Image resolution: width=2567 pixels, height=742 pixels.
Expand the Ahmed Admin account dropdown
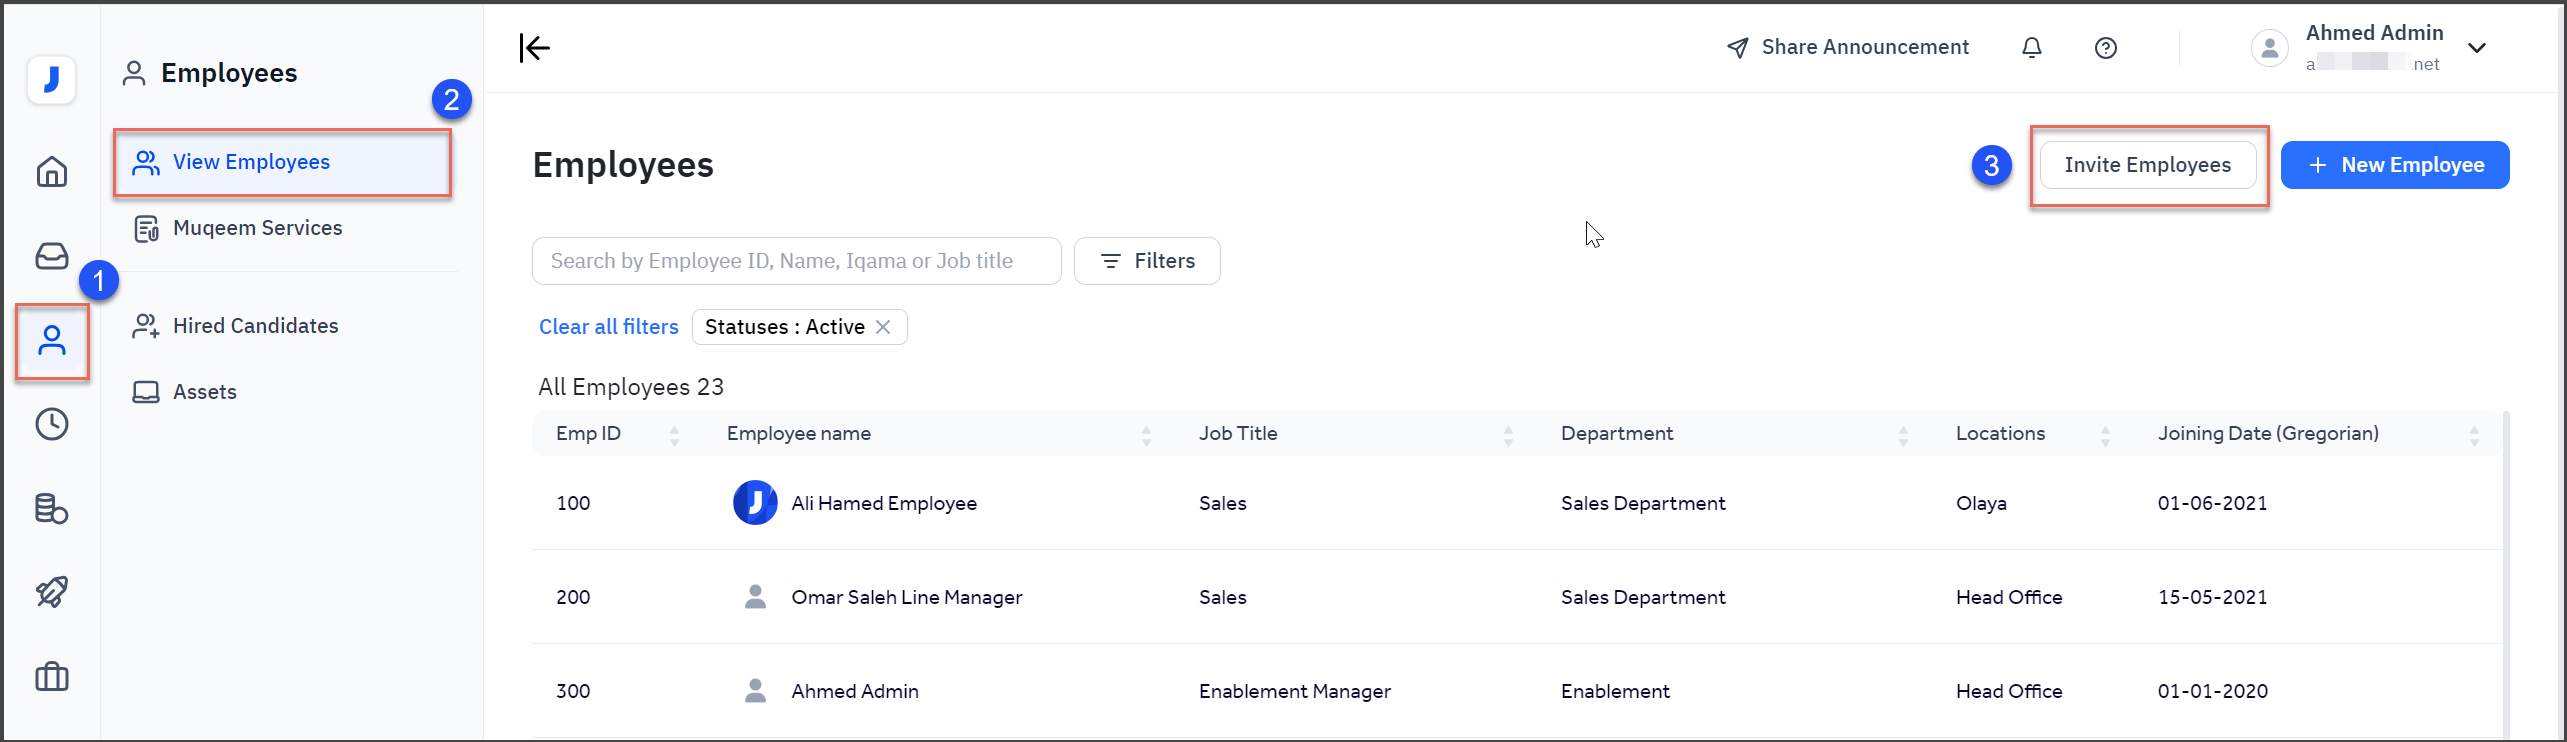[2477, 48]
